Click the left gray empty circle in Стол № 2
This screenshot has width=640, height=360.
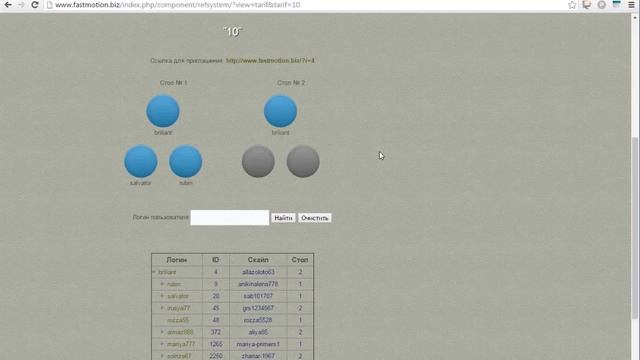click(258, 161)
